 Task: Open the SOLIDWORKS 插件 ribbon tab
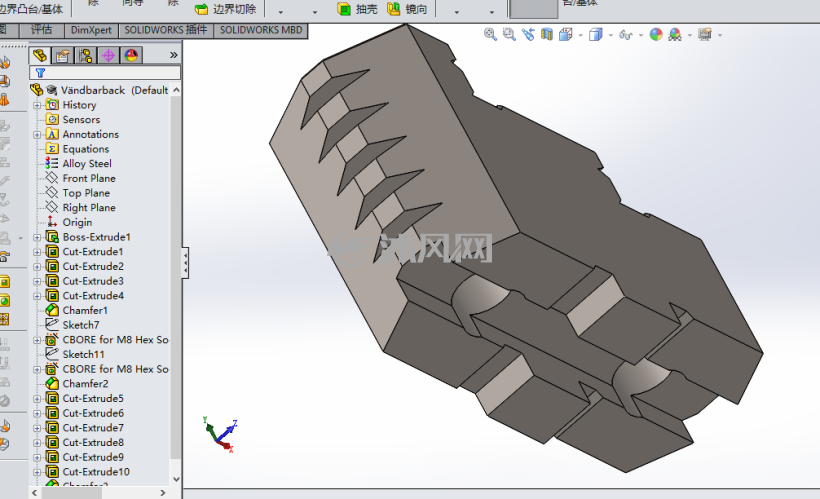[x=166, y=30]
